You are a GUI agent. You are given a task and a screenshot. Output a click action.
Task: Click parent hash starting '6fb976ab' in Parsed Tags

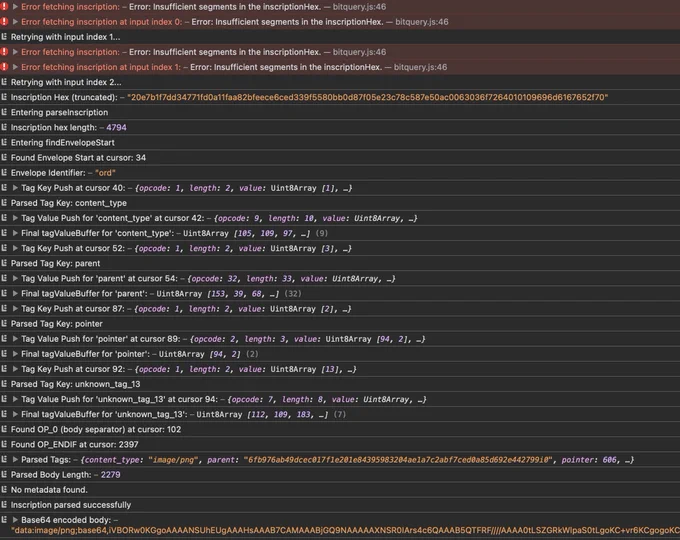[x=398, y=459]
